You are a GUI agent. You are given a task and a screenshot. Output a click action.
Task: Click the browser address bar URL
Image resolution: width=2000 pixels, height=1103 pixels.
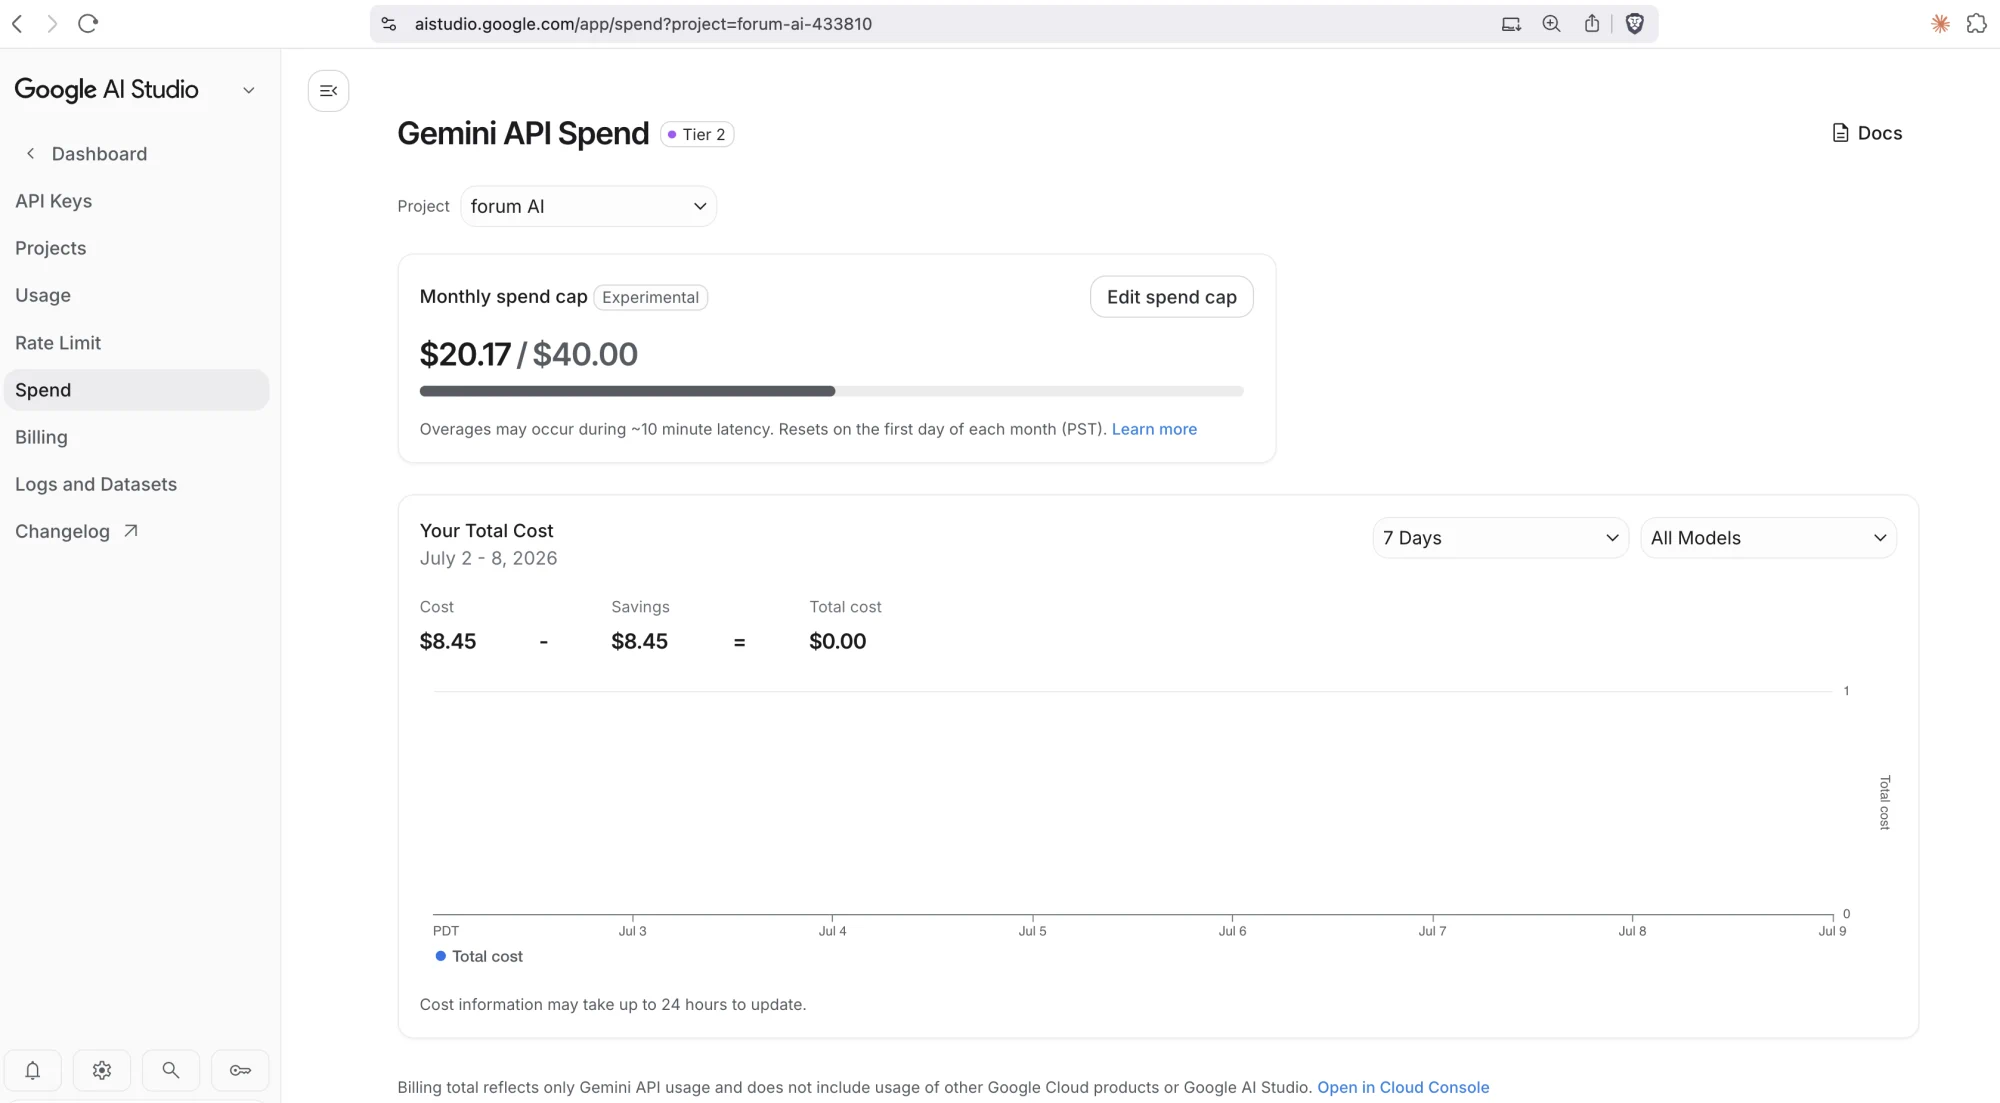(x=643, y=24)
